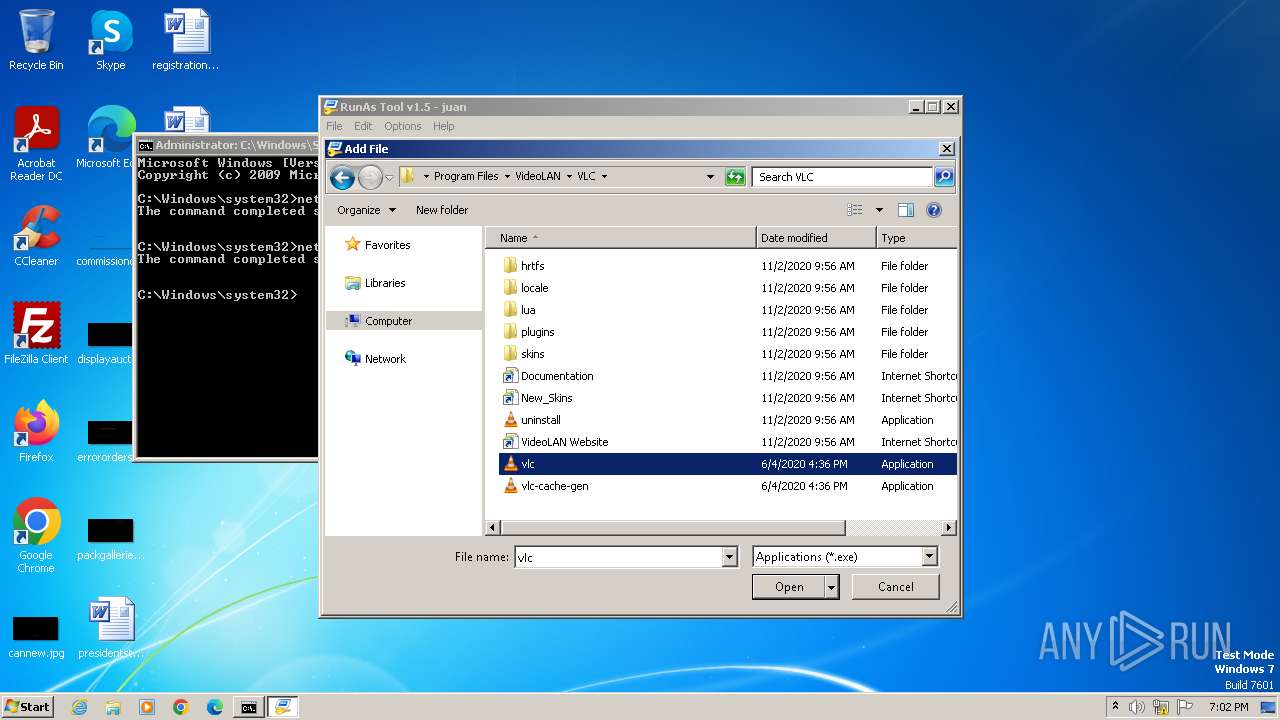Open the recent pages dropdown beside Forward
This screenshot has width=1280, height=720.
(389, 177)
